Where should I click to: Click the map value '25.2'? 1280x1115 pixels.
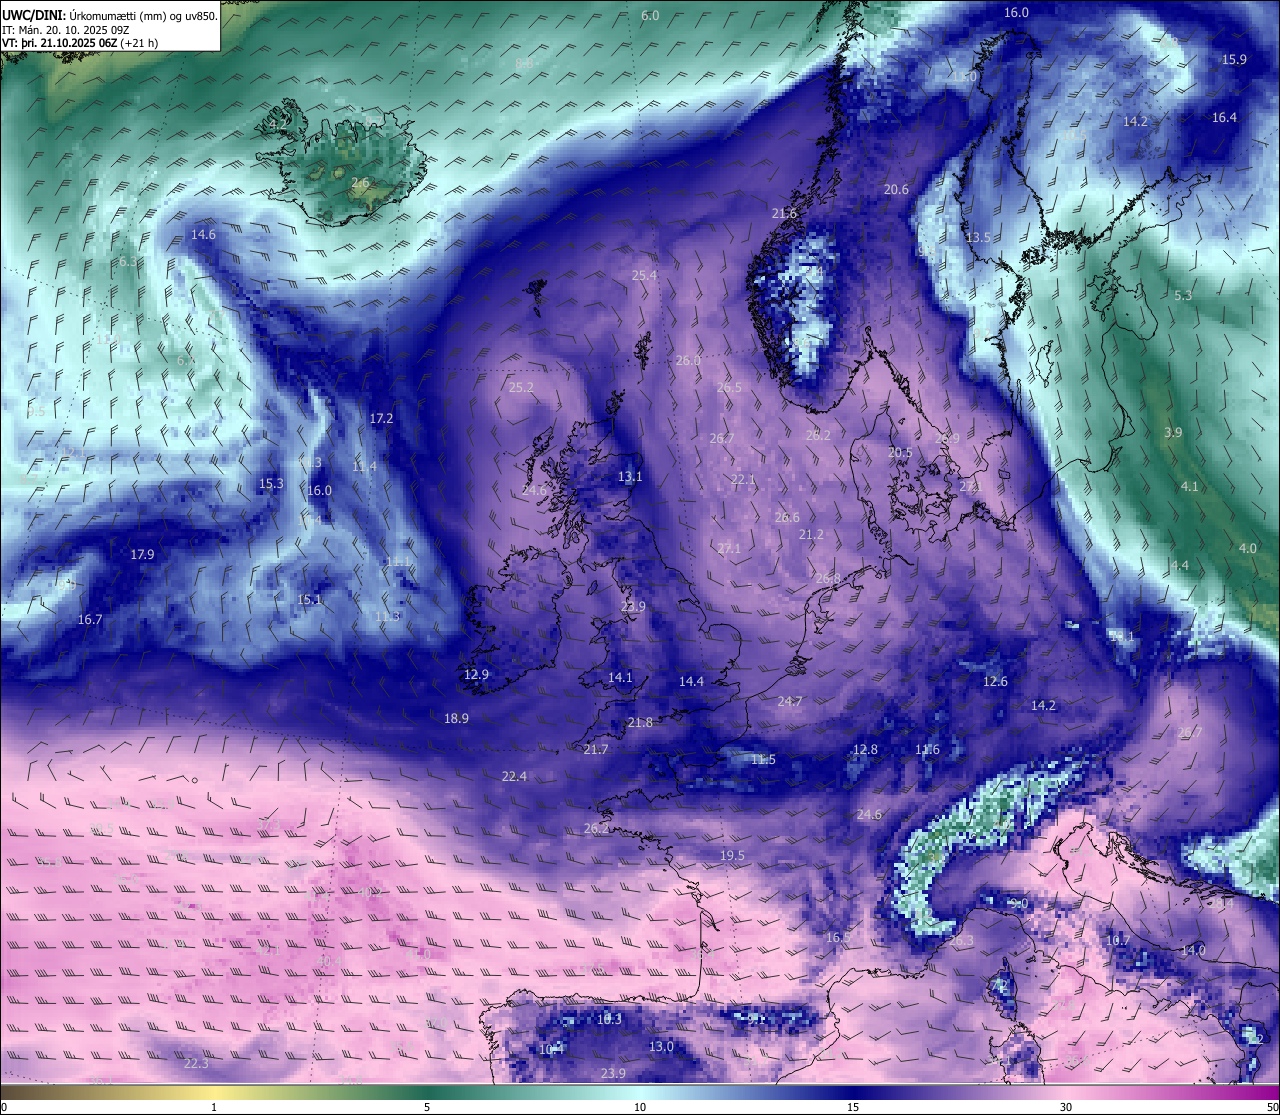click(521, 388)
